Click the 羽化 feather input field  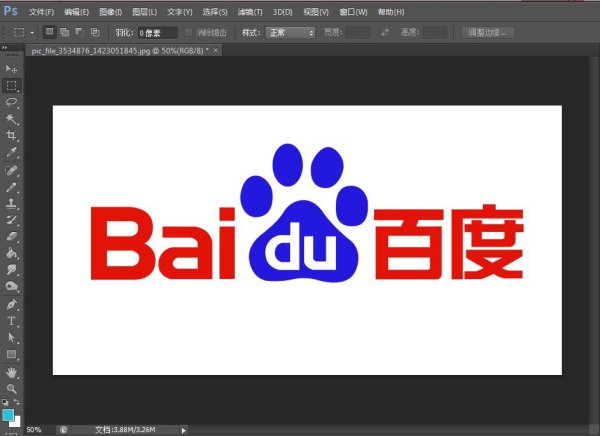coord(157,33)
